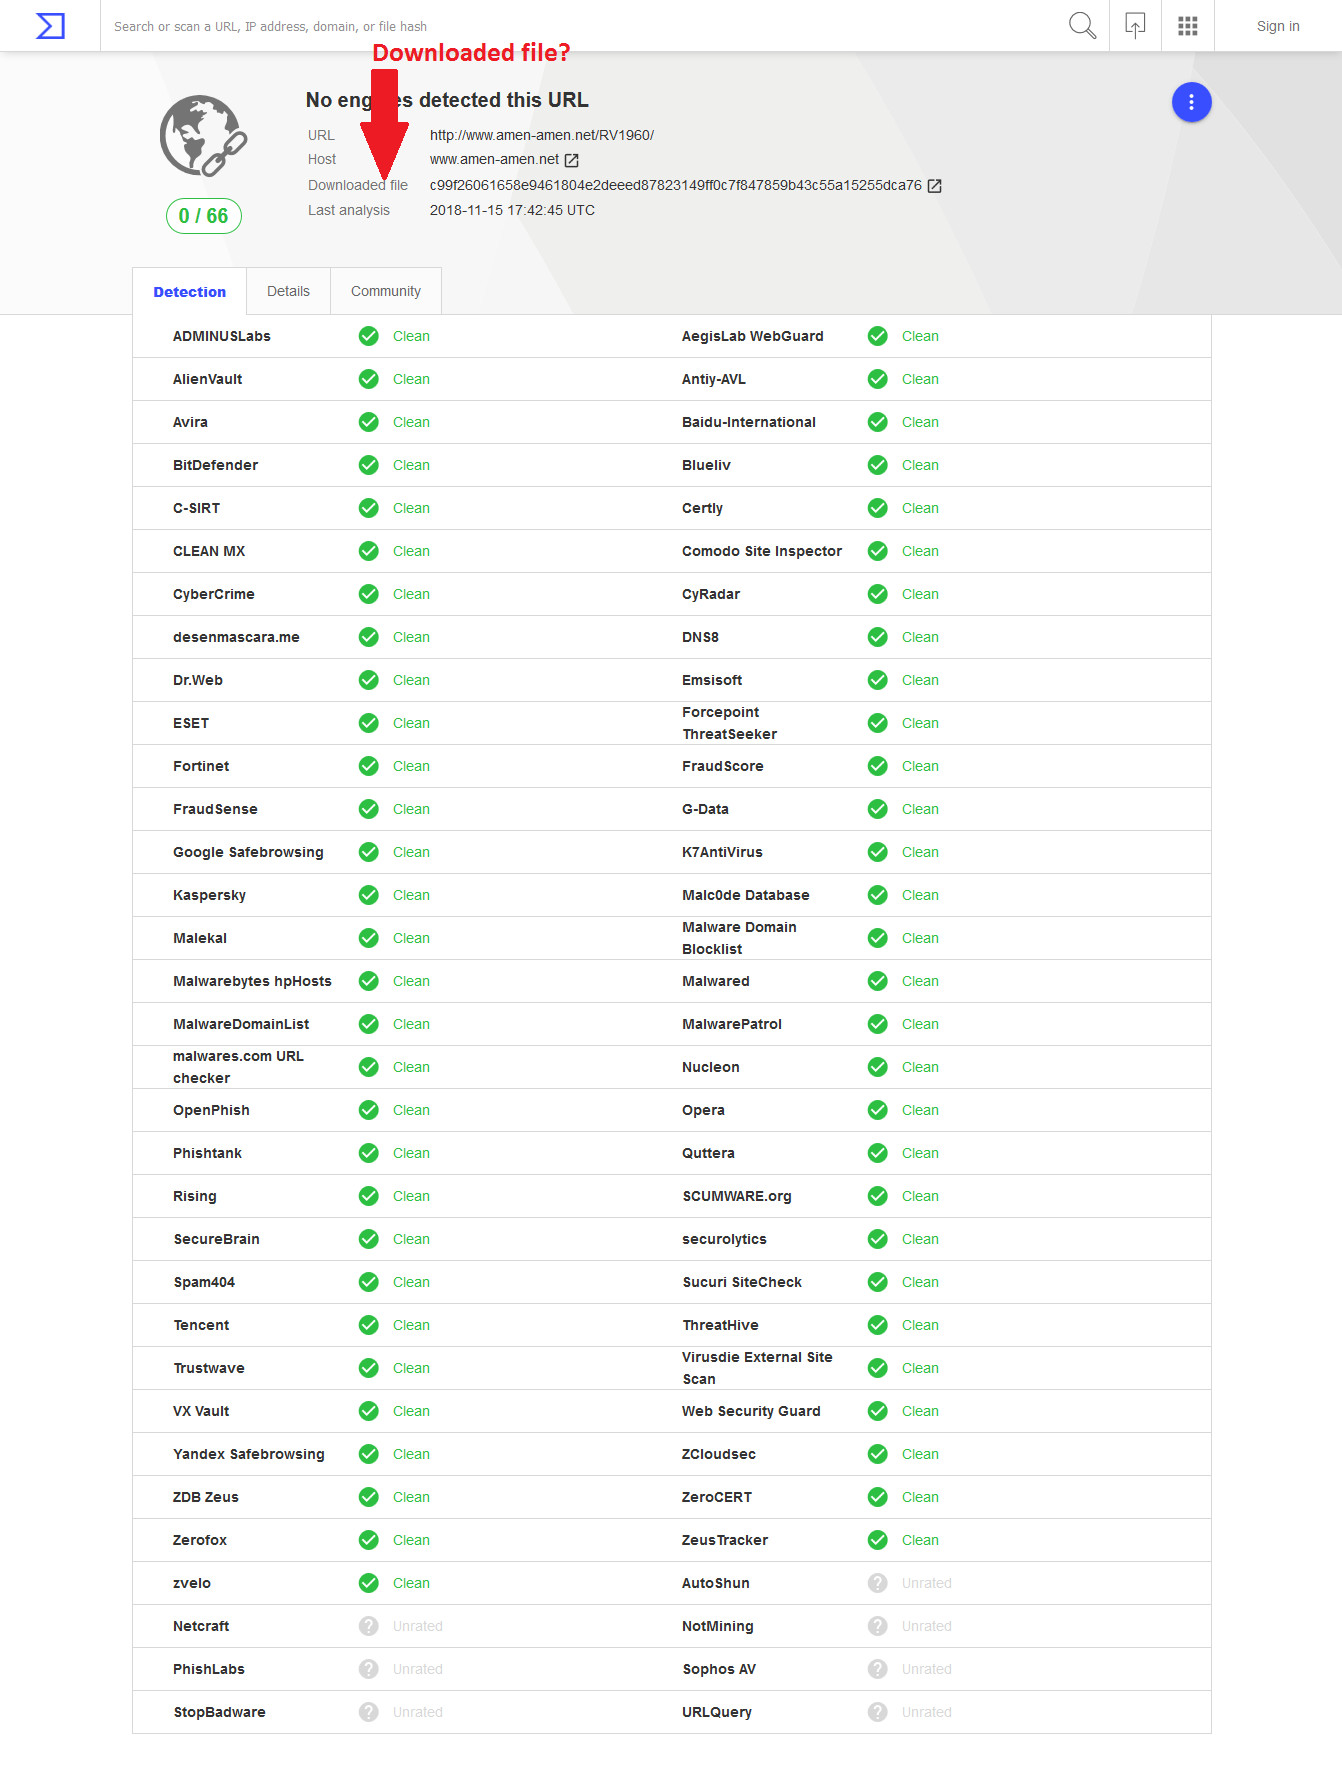Click the Sign in link
1342x1784 pixels.
coord(1278,26)
